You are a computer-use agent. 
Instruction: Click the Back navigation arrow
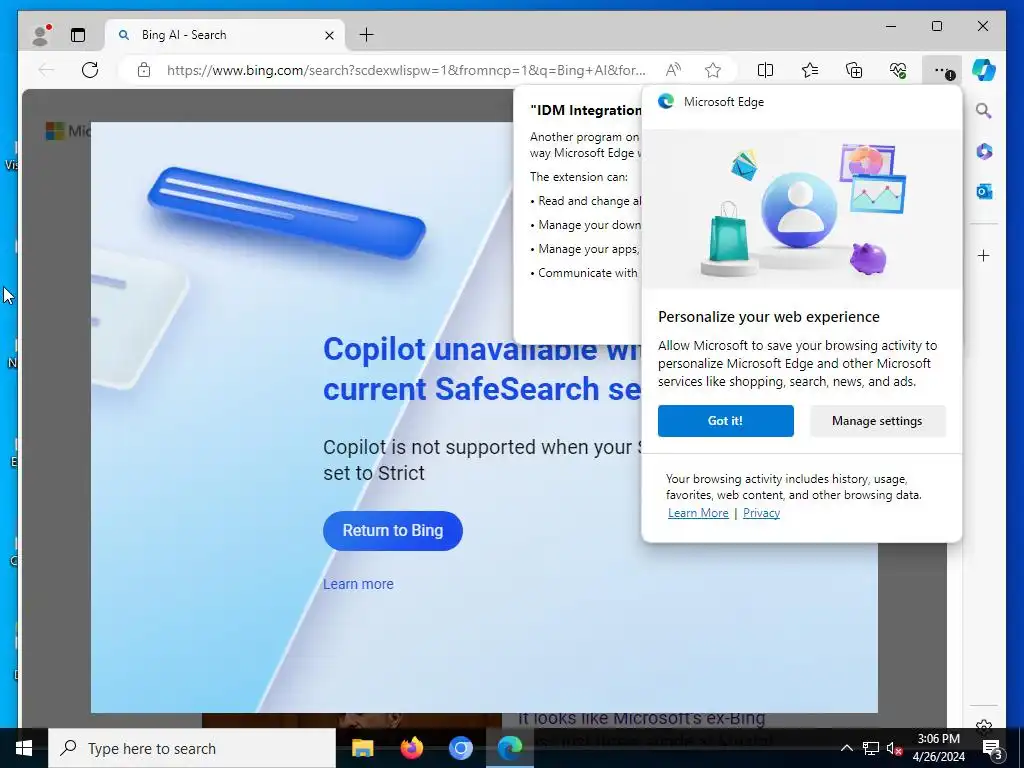tap(46, 70)
